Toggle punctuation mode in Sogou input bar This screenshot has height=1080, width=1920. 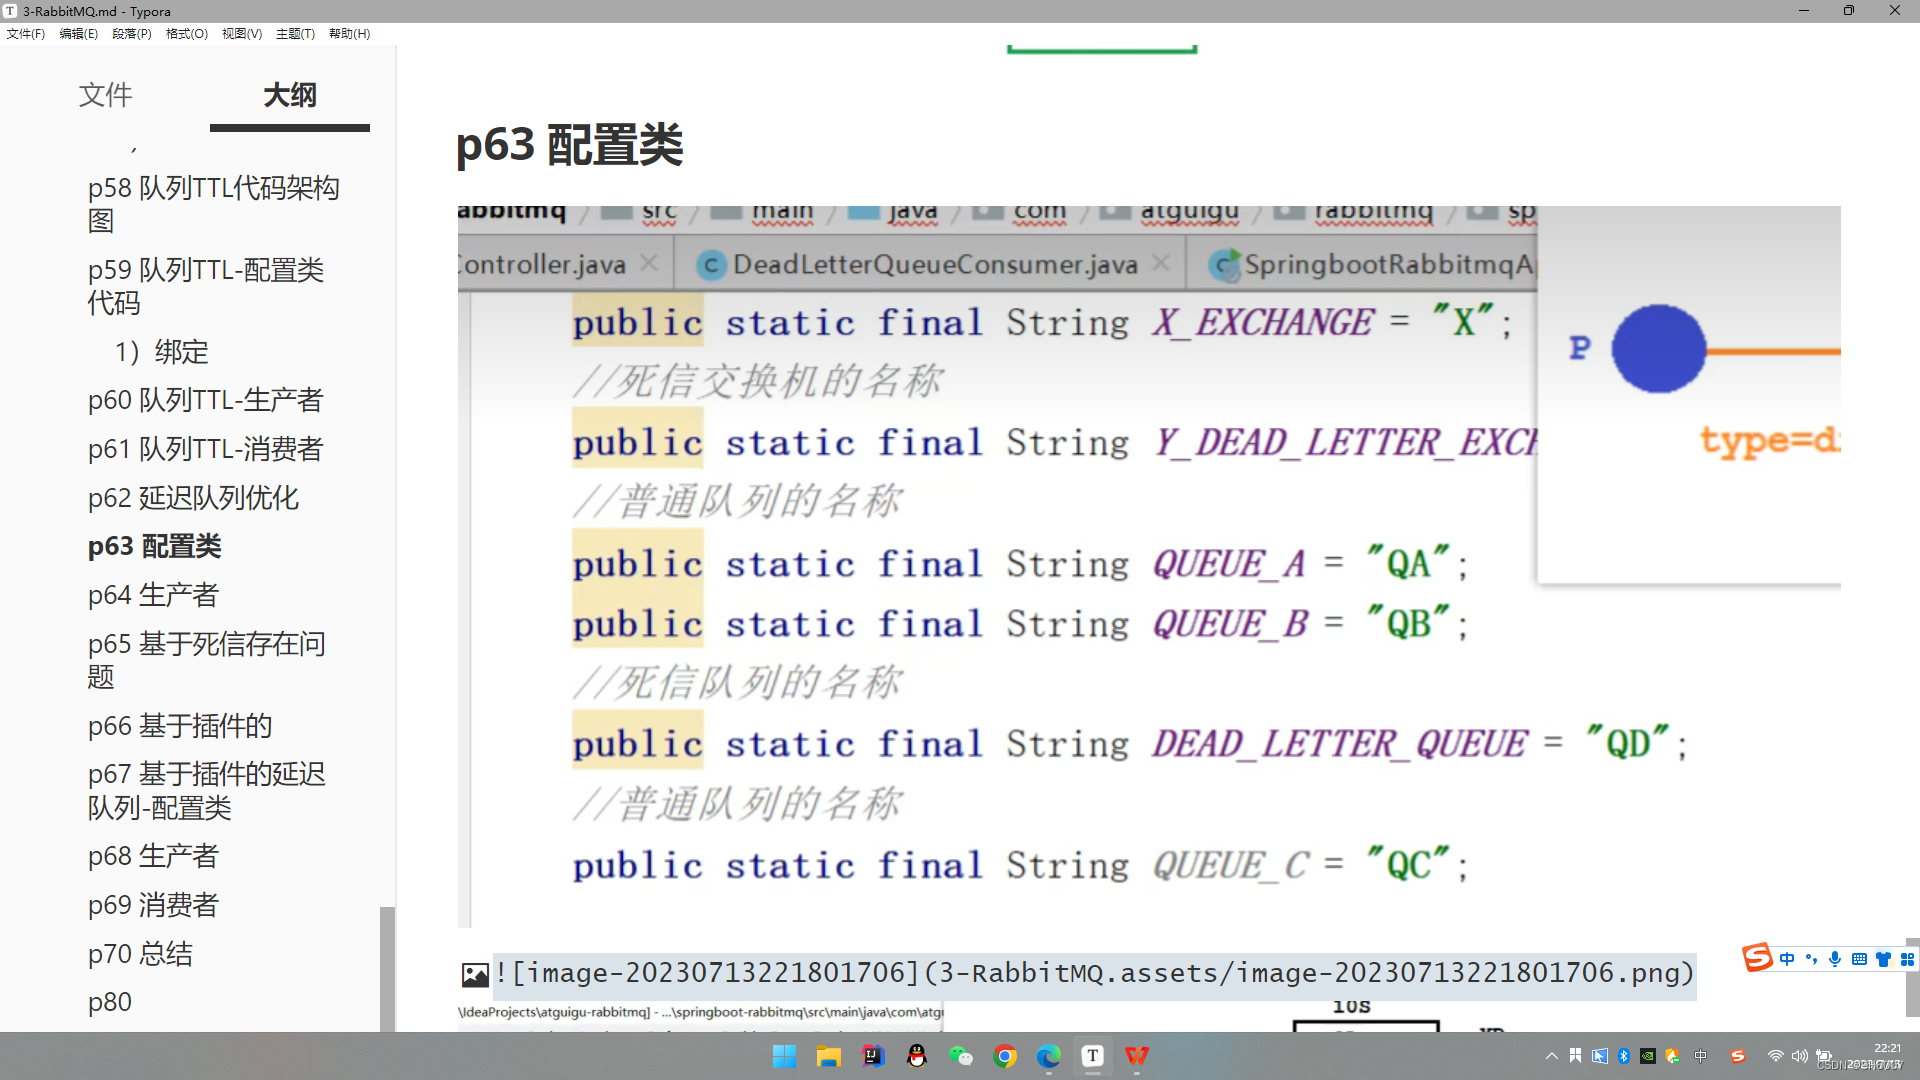point(1812,959)
